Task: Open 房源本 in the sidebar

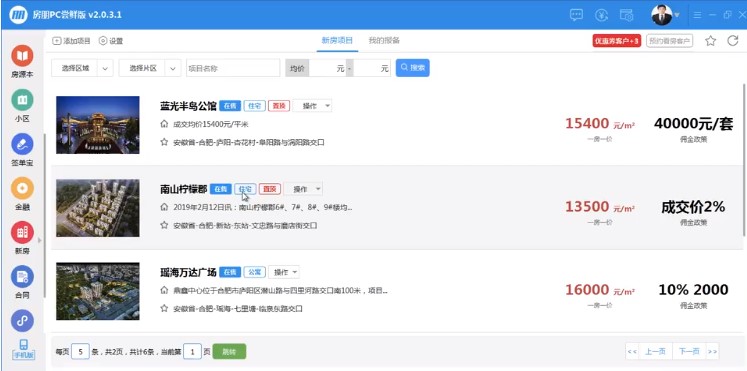Action: pos(22,56)
